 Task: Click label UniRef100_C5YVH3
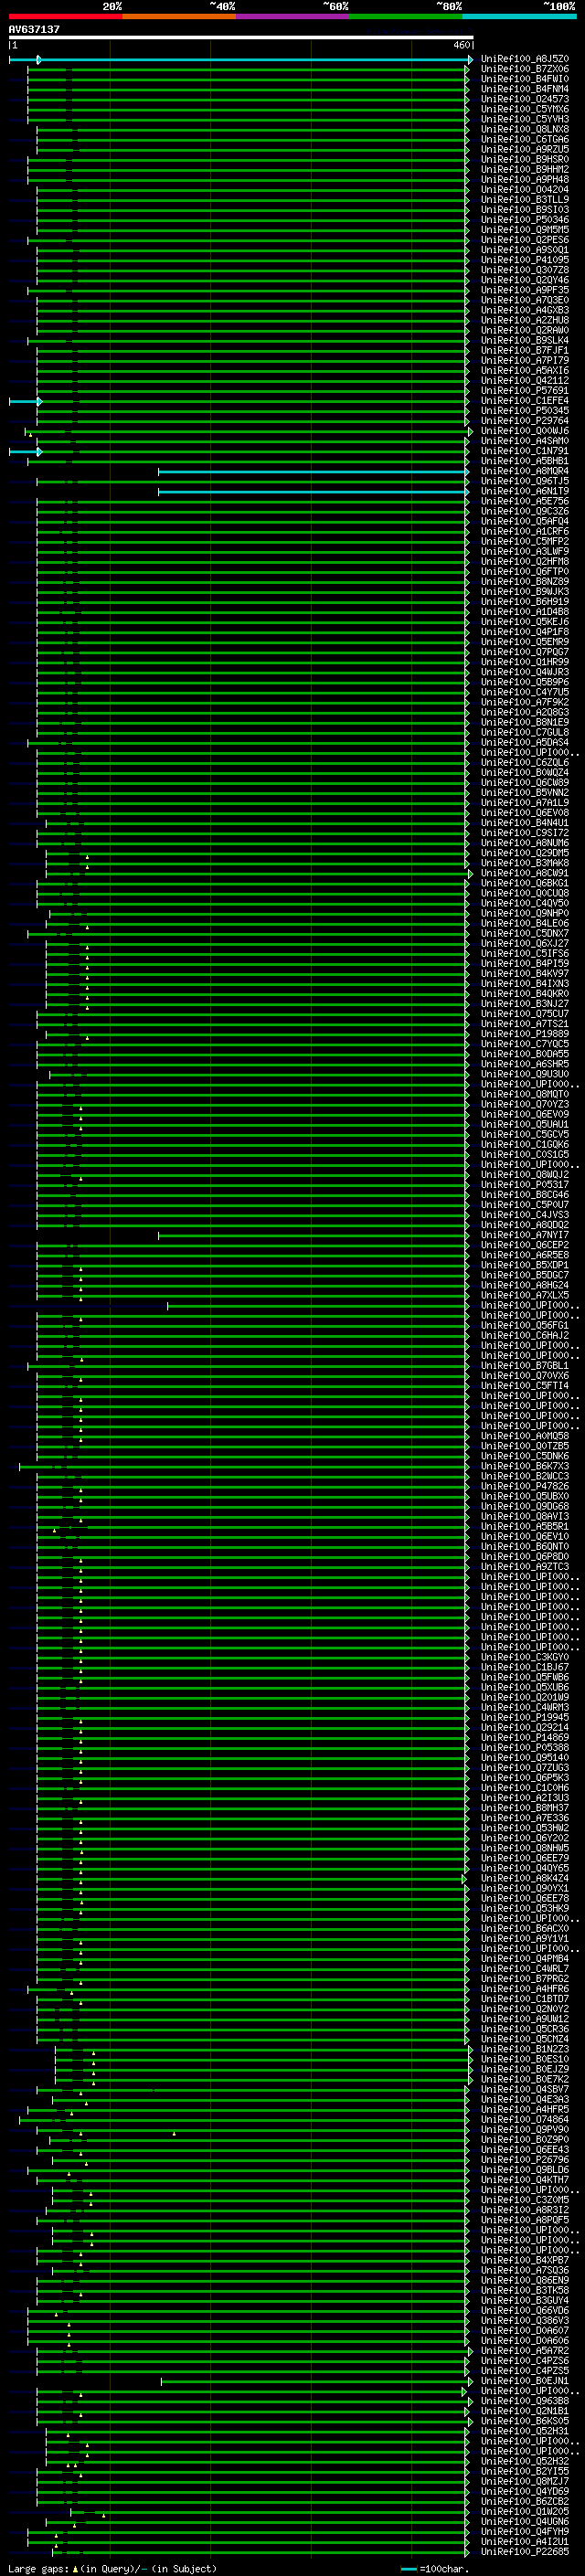tap(525, 119)
